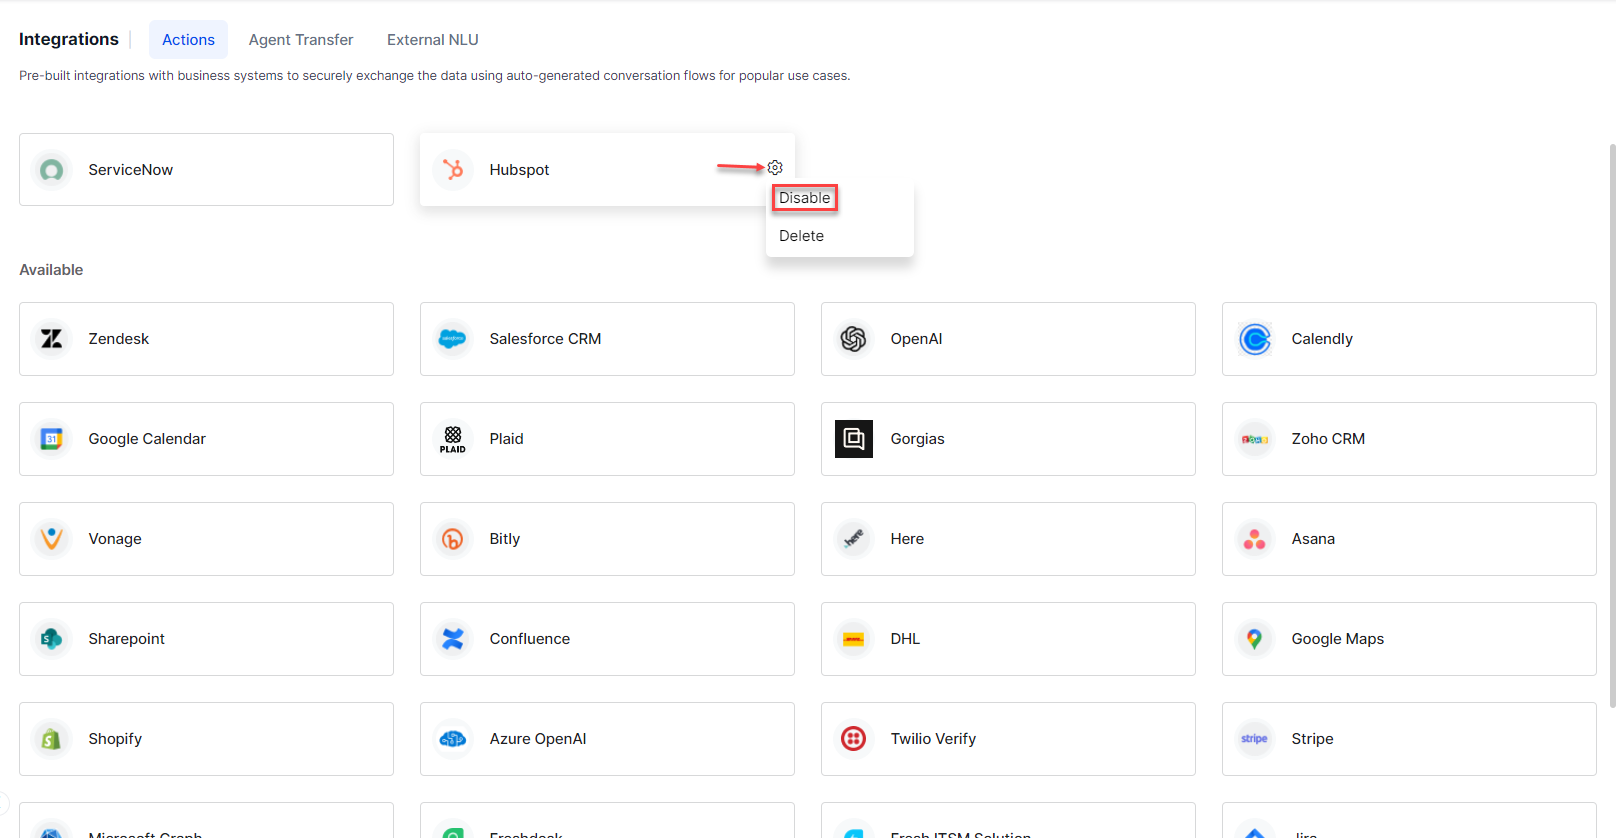Screen dimensions: 1616x838
Task: Select Disable from the Hubspot menu
Action: click(804, 198)
